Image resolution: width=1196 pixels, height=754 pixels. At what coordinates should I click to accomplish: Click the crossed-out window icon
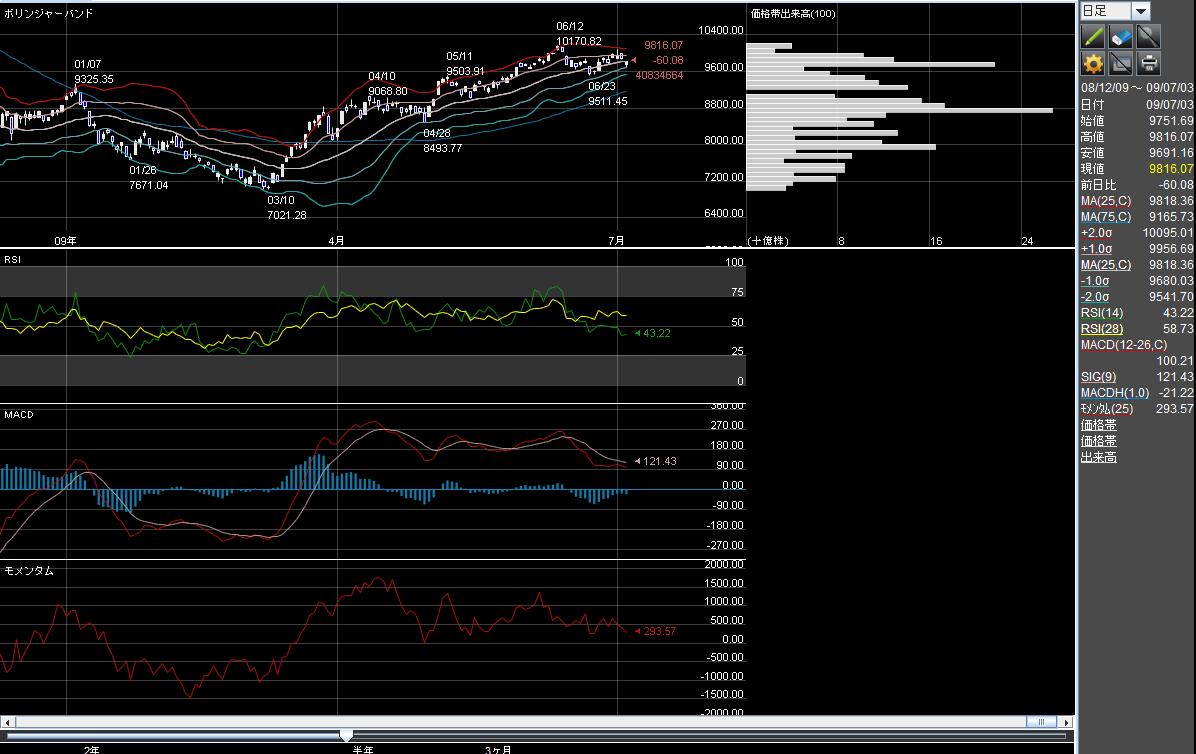(x=1121, y=64)
